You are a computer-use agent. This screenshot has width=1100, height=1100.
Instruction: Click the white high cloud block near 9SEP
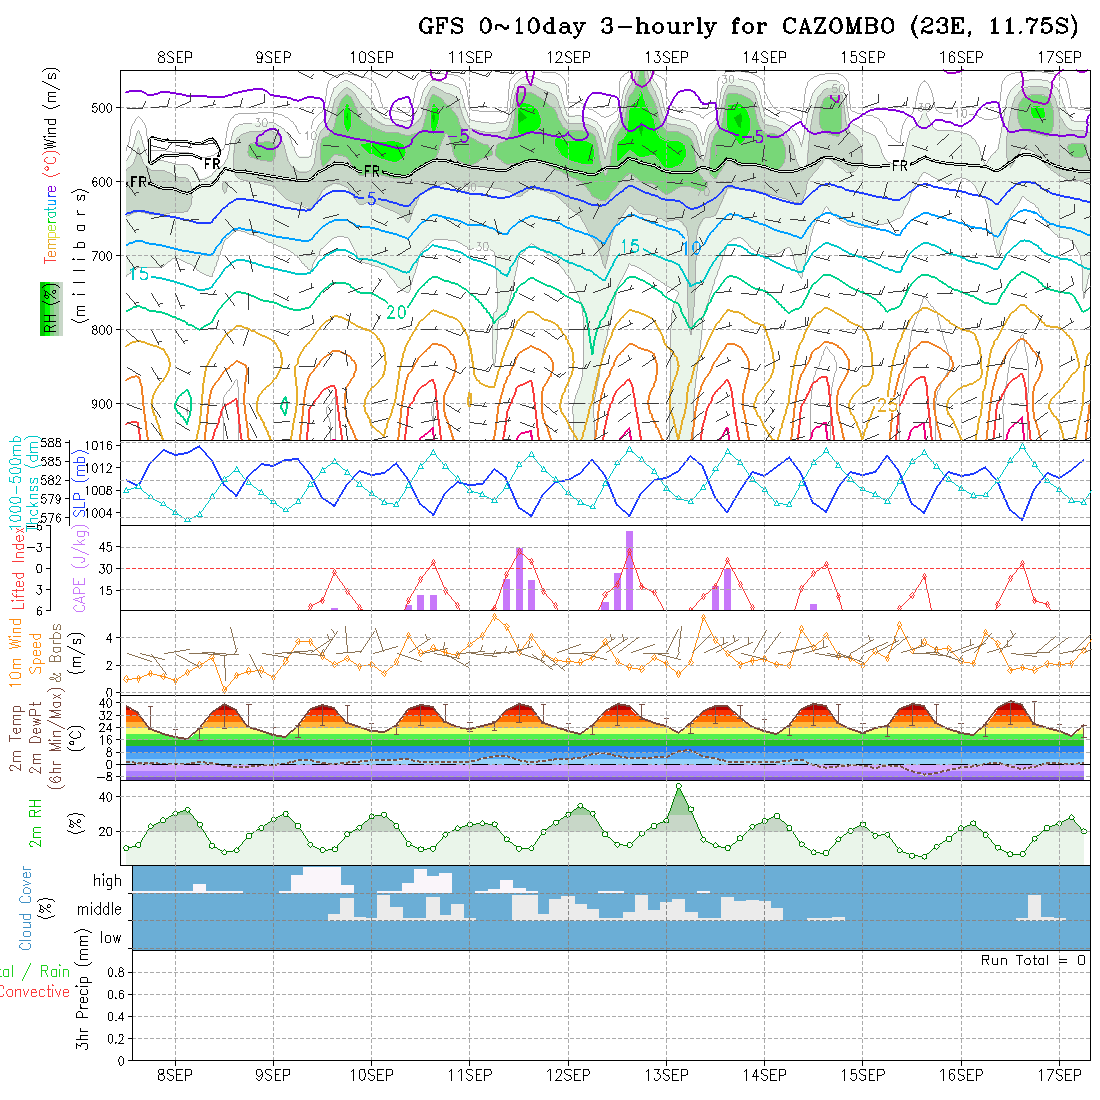320,880
